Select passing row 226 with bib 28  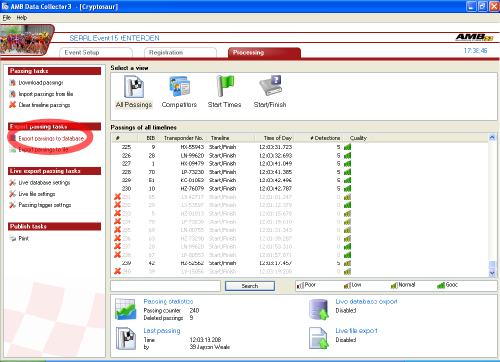point(299,155)
